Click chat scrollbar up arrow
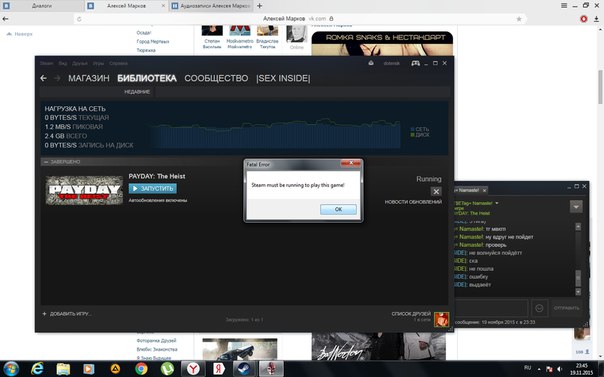Viewport: 604px width, 377px height. 578,227
